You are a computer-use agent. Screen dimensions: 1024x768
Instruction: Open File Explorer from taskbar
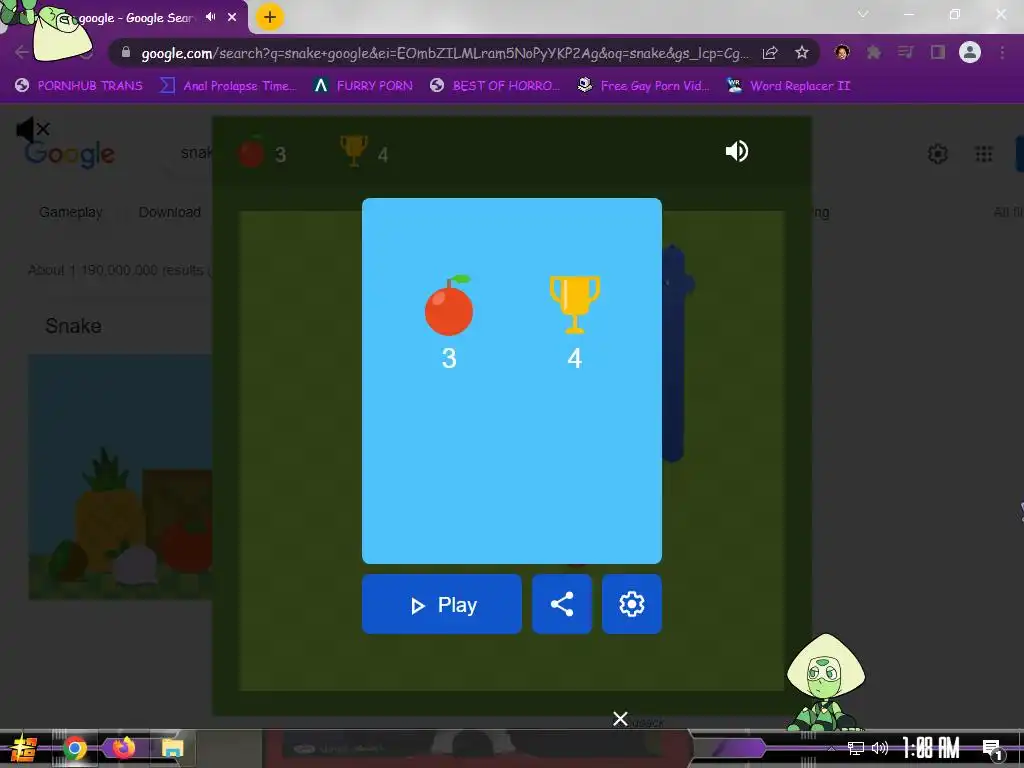click(x=173, y=748)
